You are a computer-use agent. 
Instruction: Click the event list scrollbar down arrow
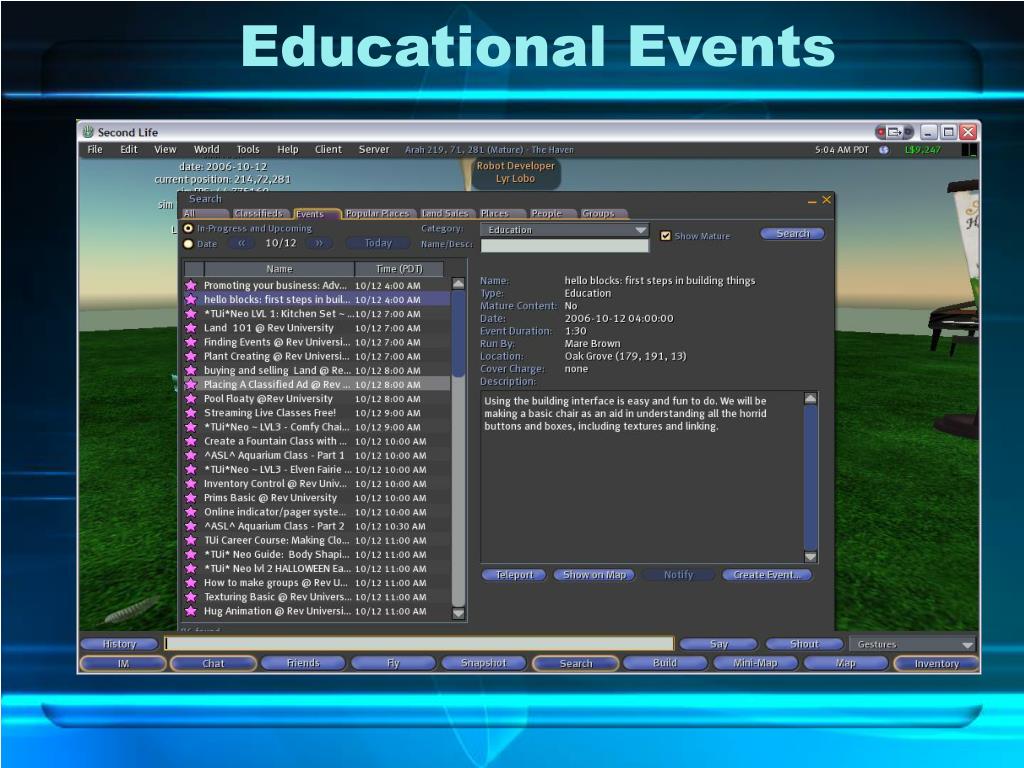458,613
